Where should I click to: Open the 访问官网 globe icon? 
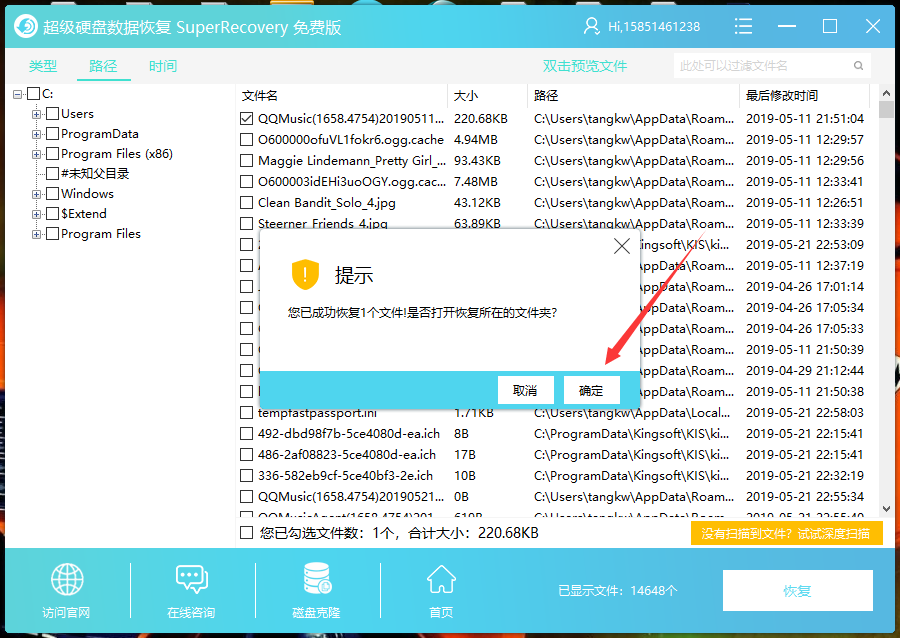(67, 579)
